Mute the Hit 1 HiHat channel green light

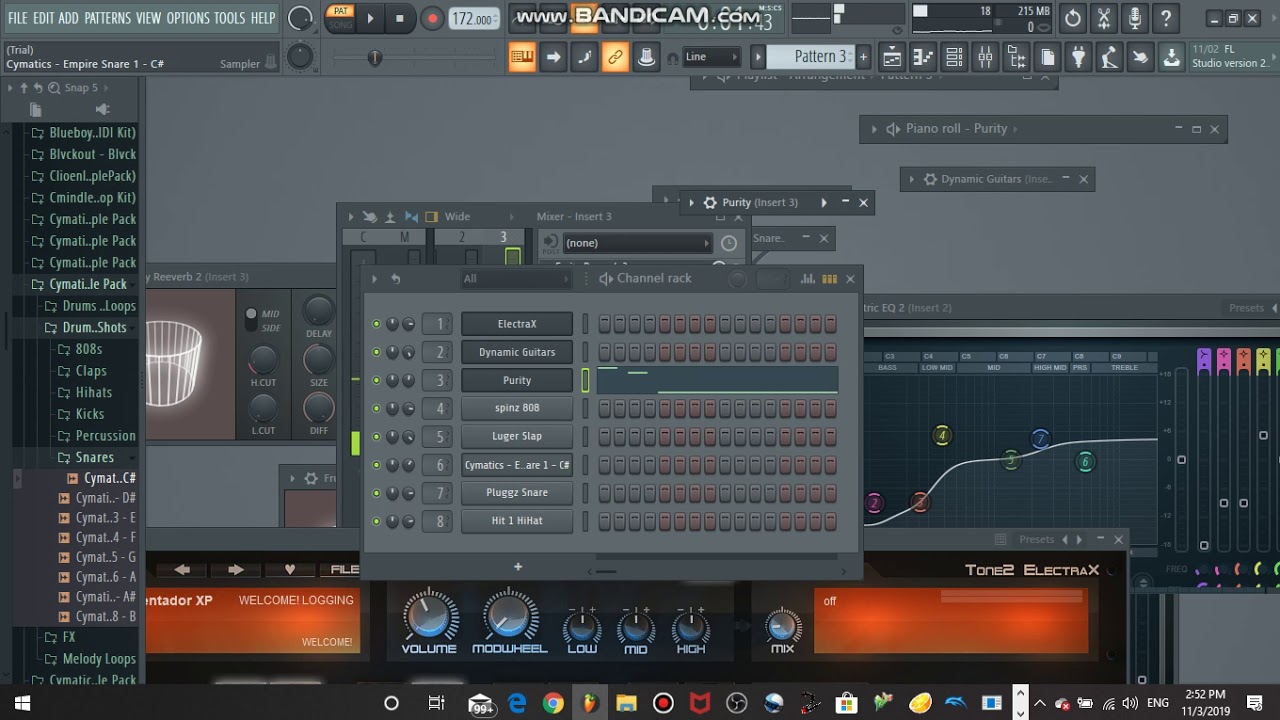[376, 521]
